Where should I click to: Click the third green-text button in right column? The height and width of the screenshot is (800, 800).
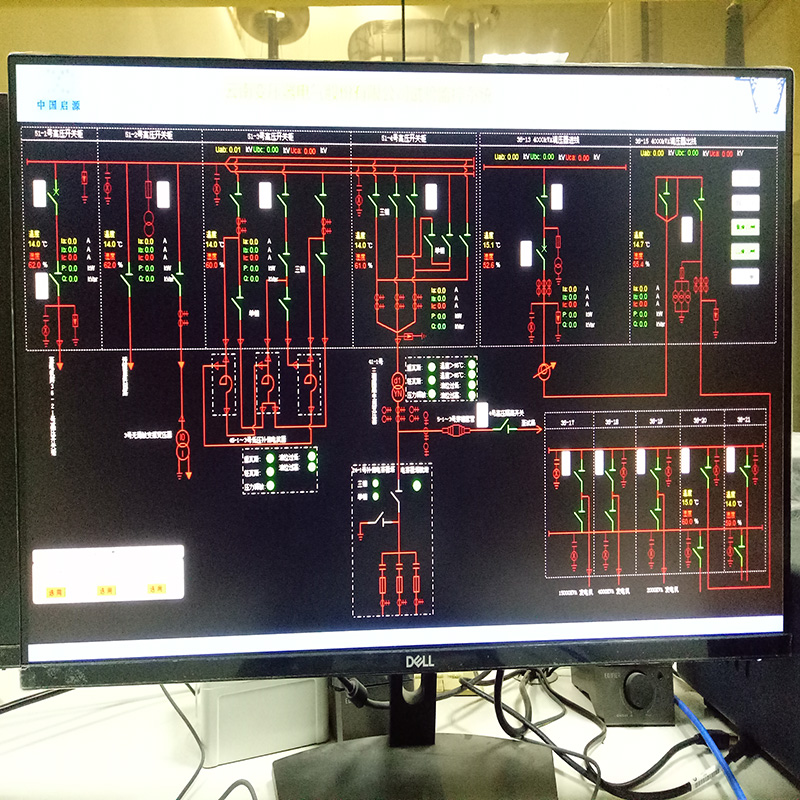click(x=745, y=227)
